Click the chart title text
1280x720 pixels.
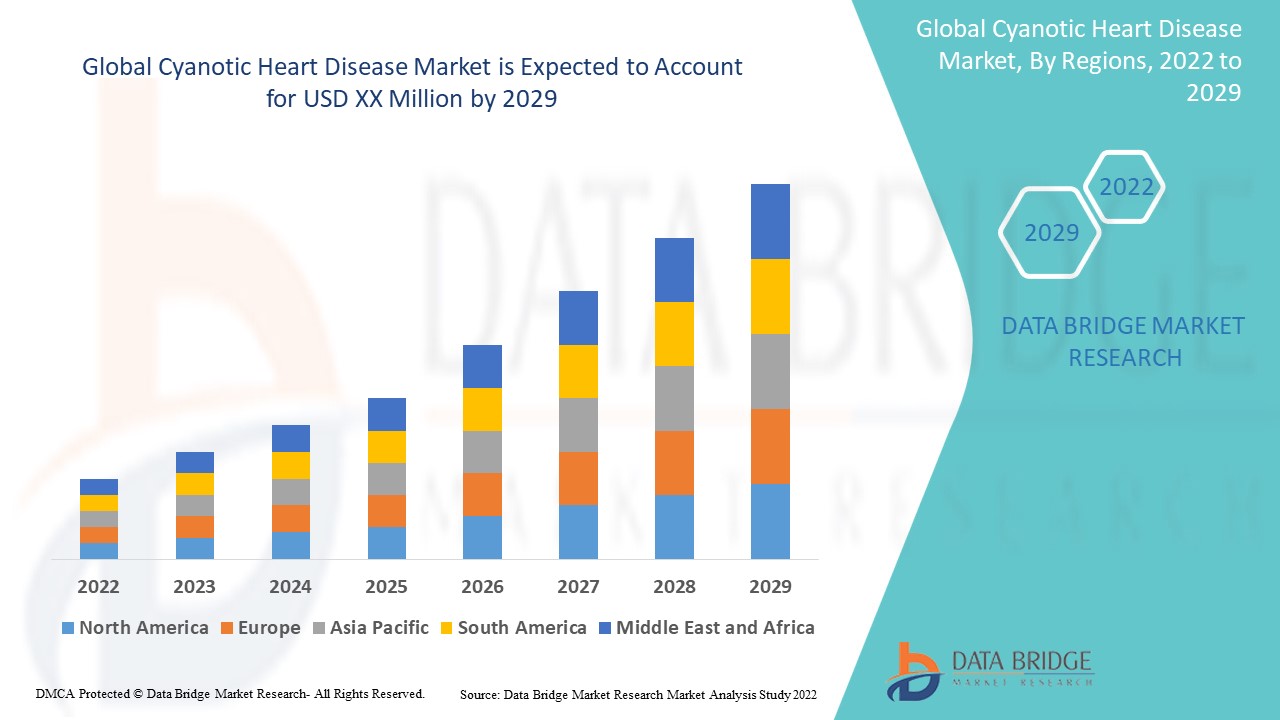412,83
